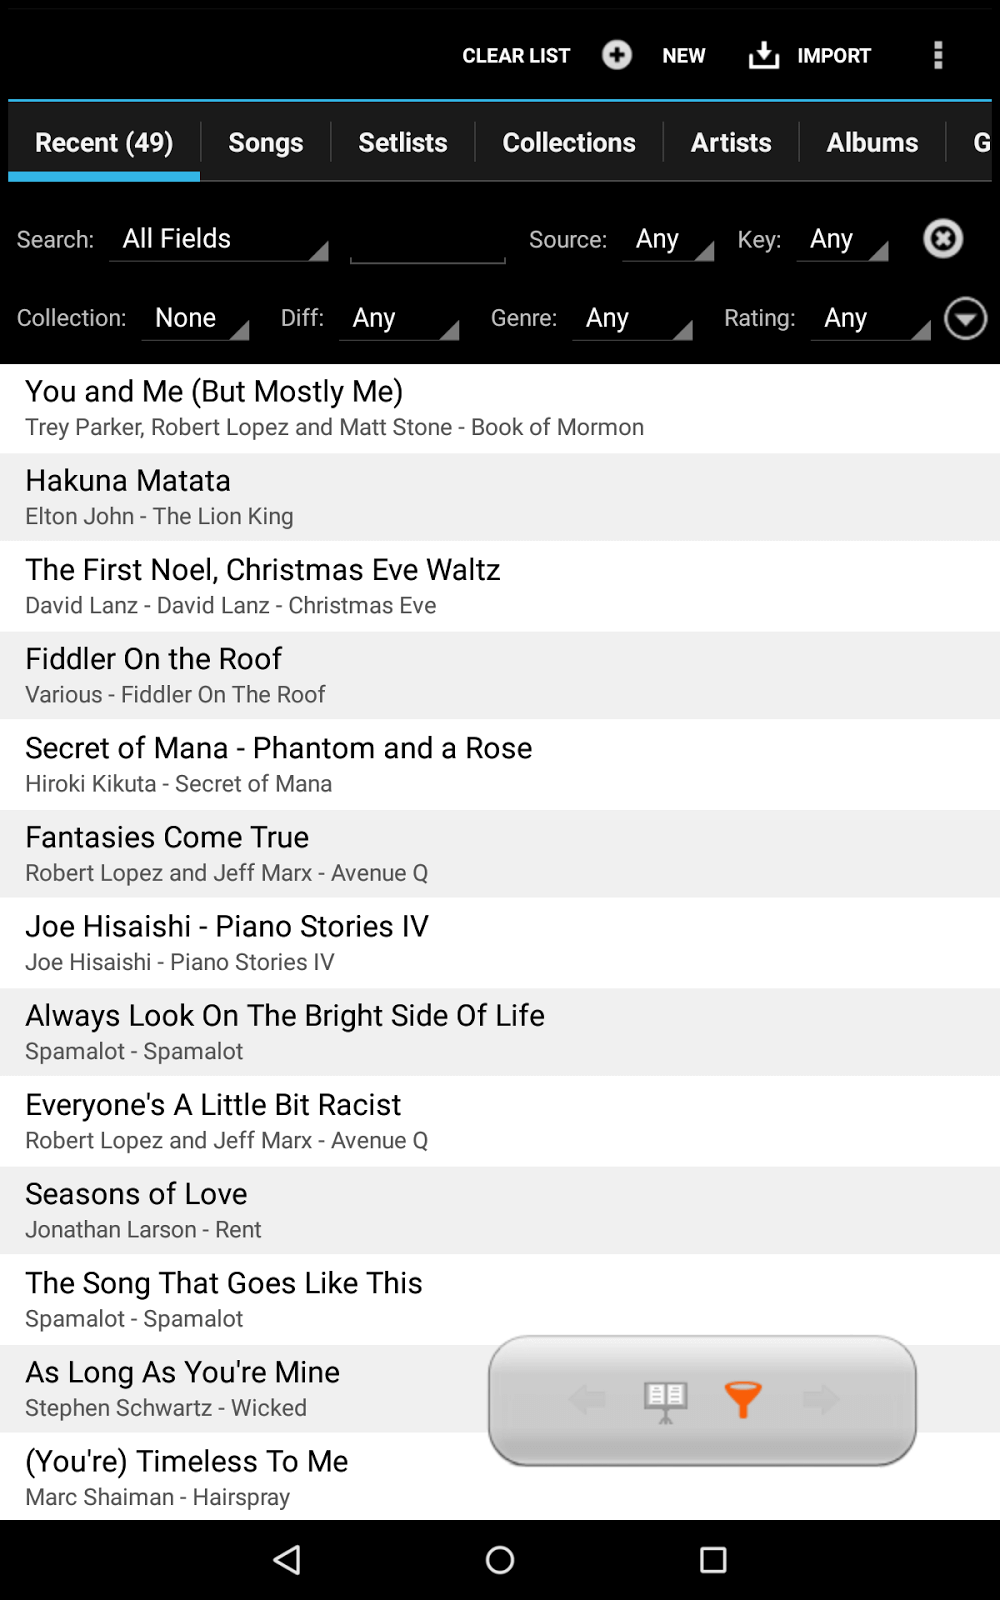1000x1600 pixels.
Task: Clear search filters with the X icon
Action: [942, 239]
